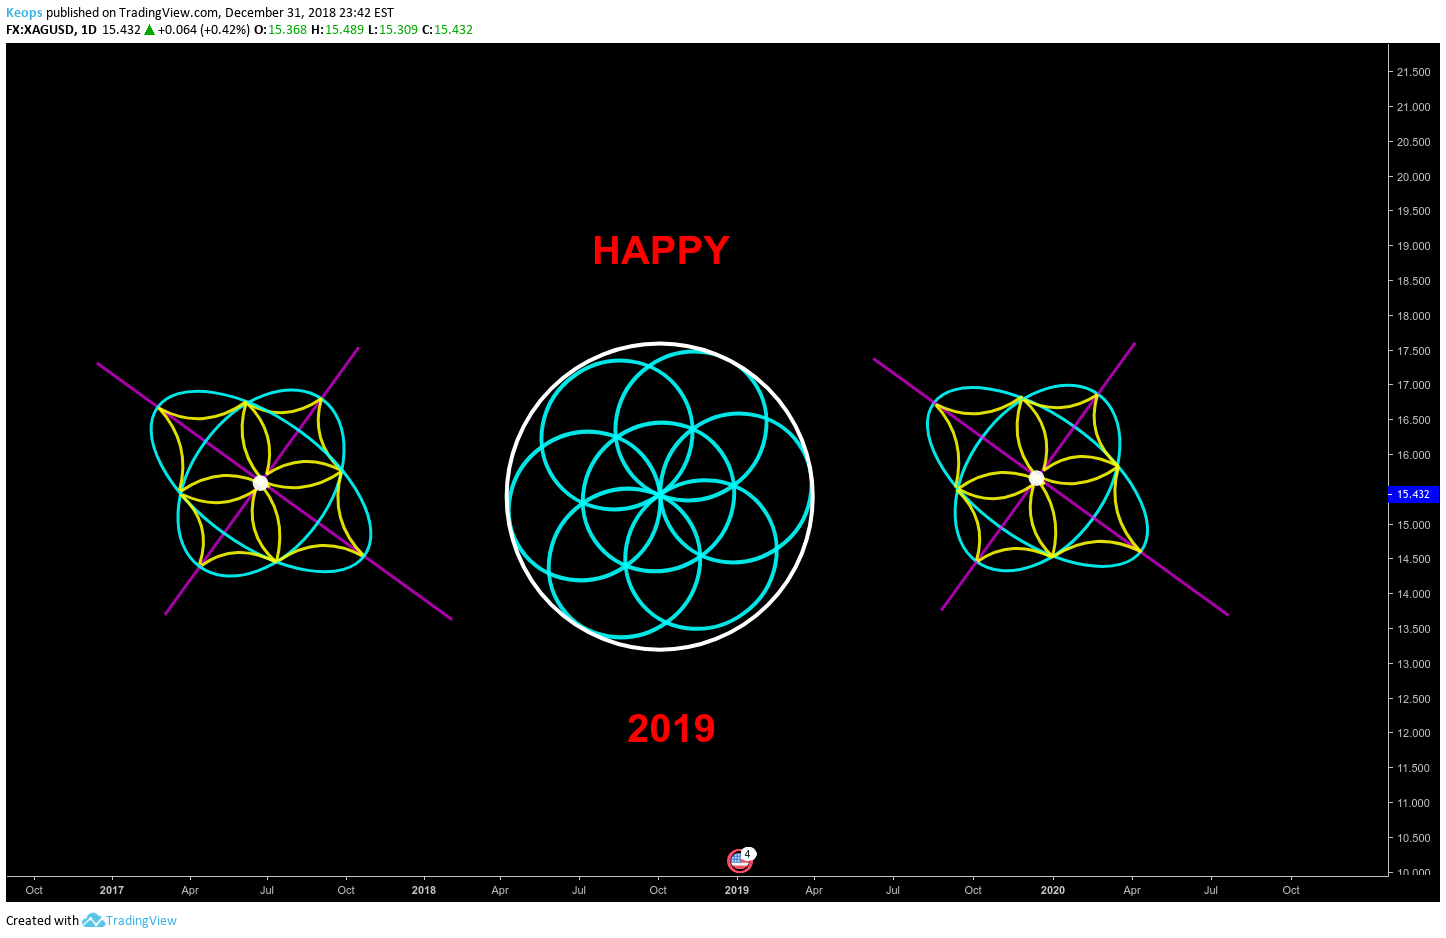Click the white center dot of right flower
The width and height of the screenshot is (1446, 938).
click(1036, 478)
